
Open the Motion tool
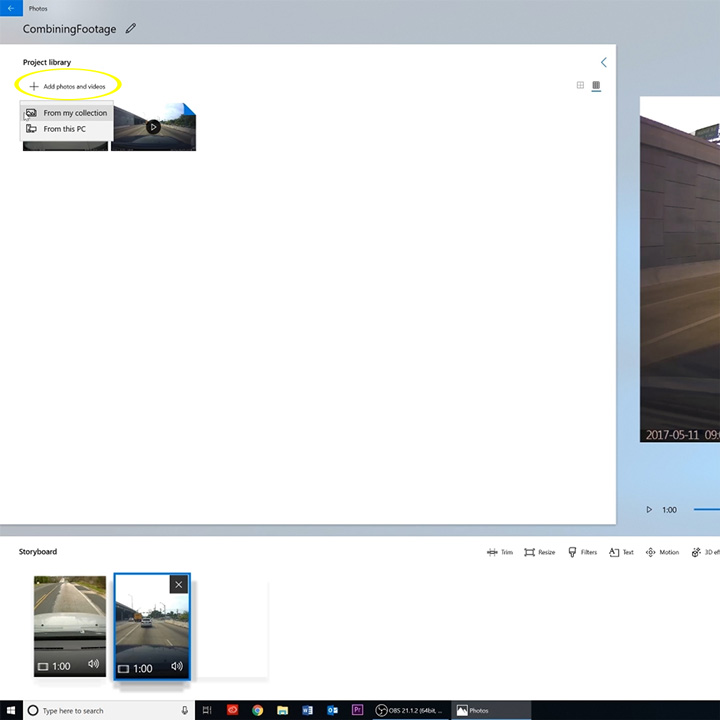tap(662, 552)
